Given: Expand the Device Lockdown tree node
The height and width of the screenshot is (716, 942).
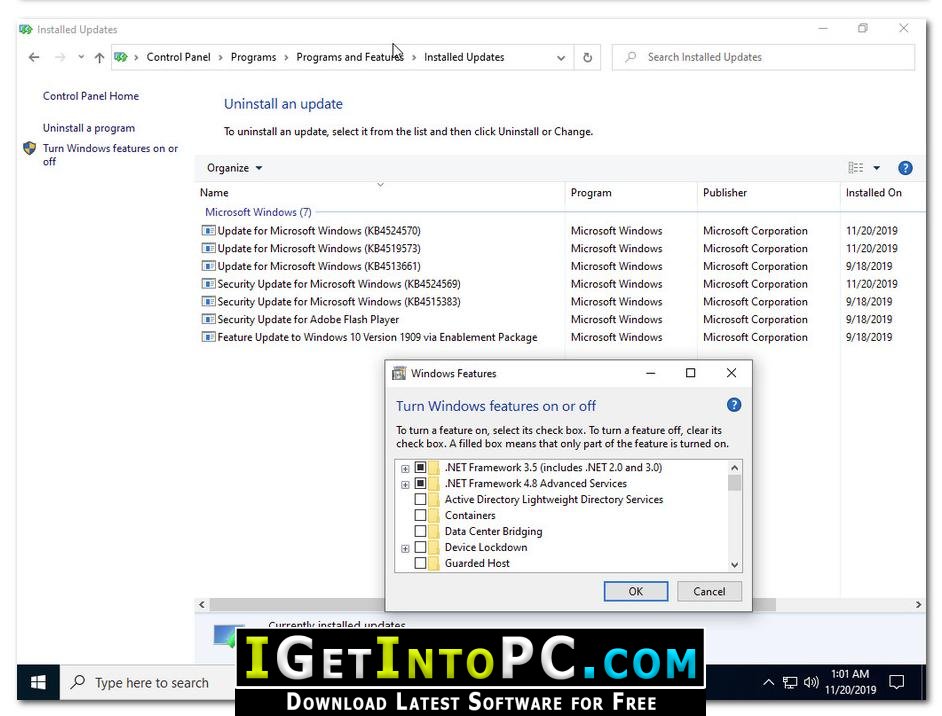Looking at the screenshot, I should click(406, 548).
